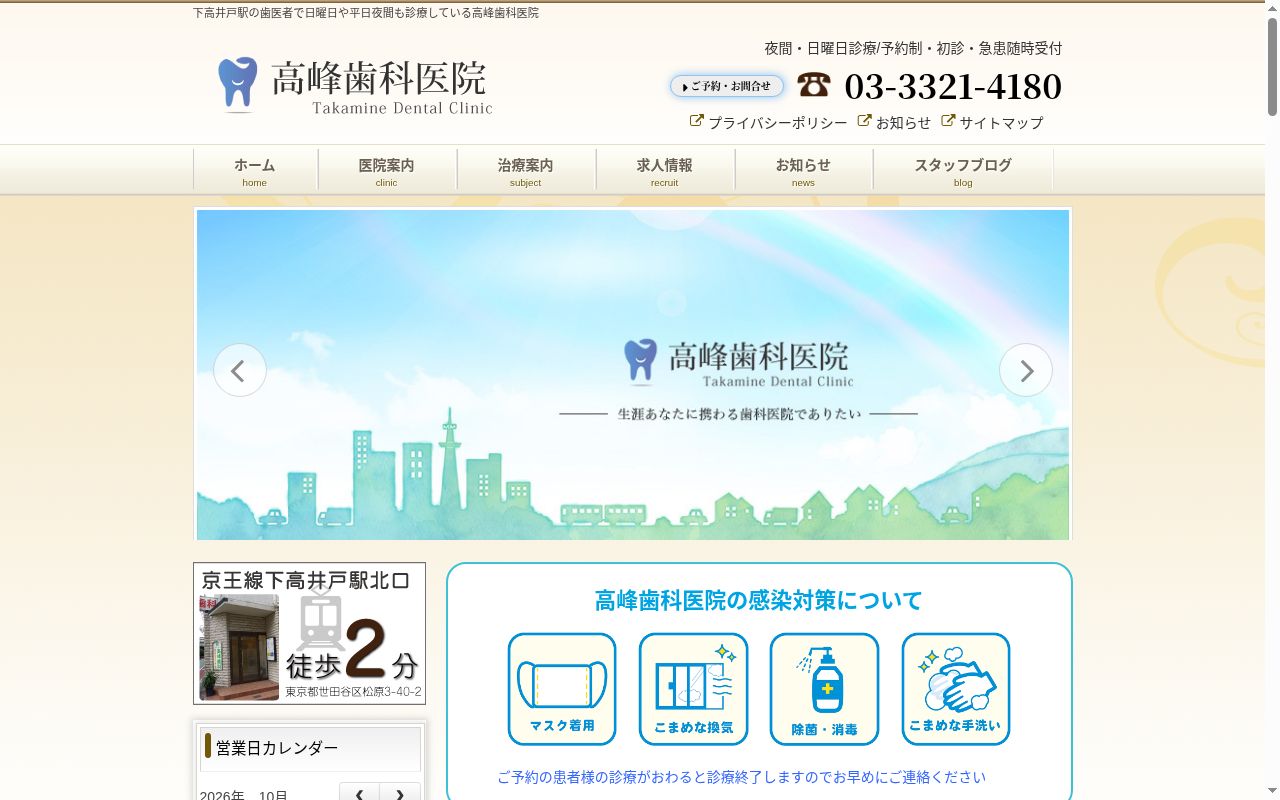Screen dimensions: 1280x800
Task: Click the 除菌・消毒 sanitizer icon
Action: tap(824, 689)
